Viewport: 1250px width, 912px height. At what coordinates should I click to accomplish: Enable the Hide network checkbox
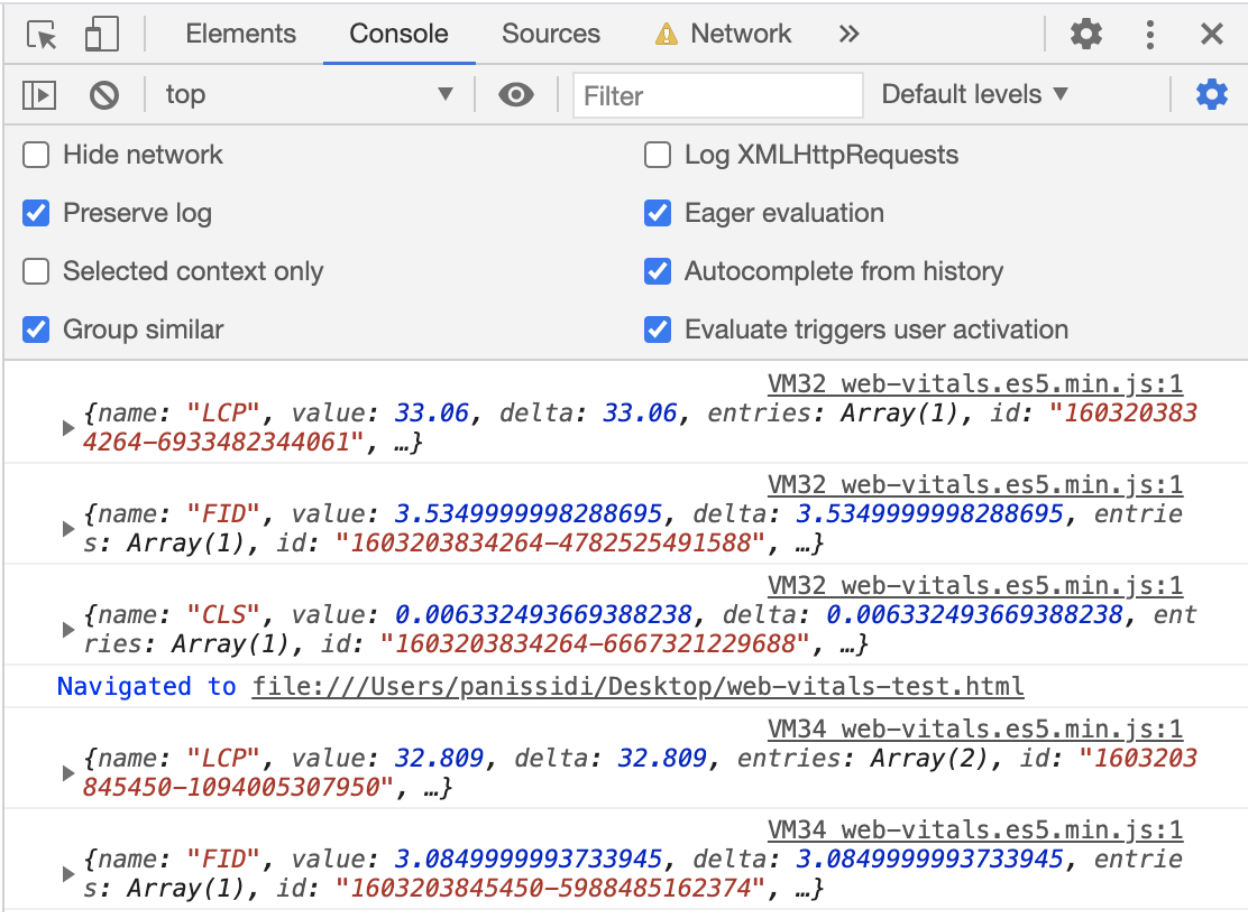click(36, 155)
